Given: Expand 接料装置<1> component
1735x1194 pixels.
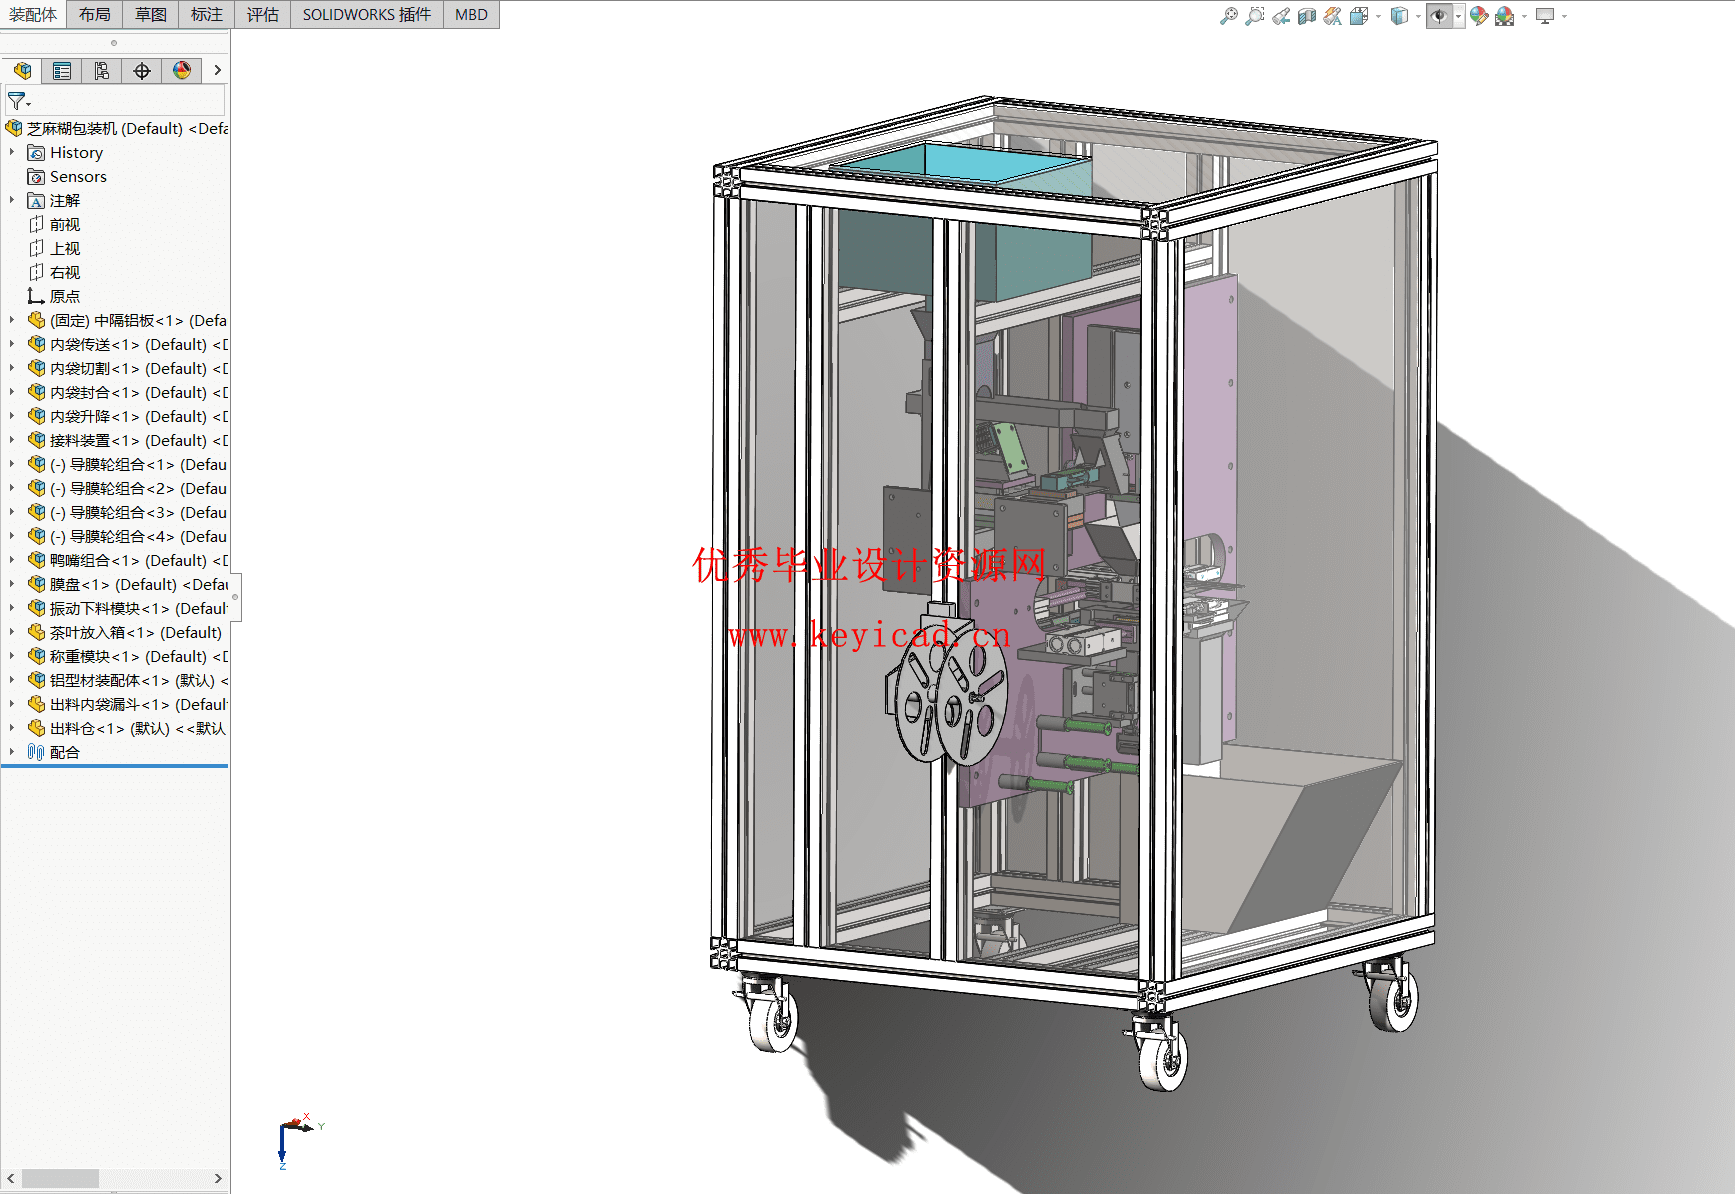Looking at the screenshot, I should pos(11,440).
